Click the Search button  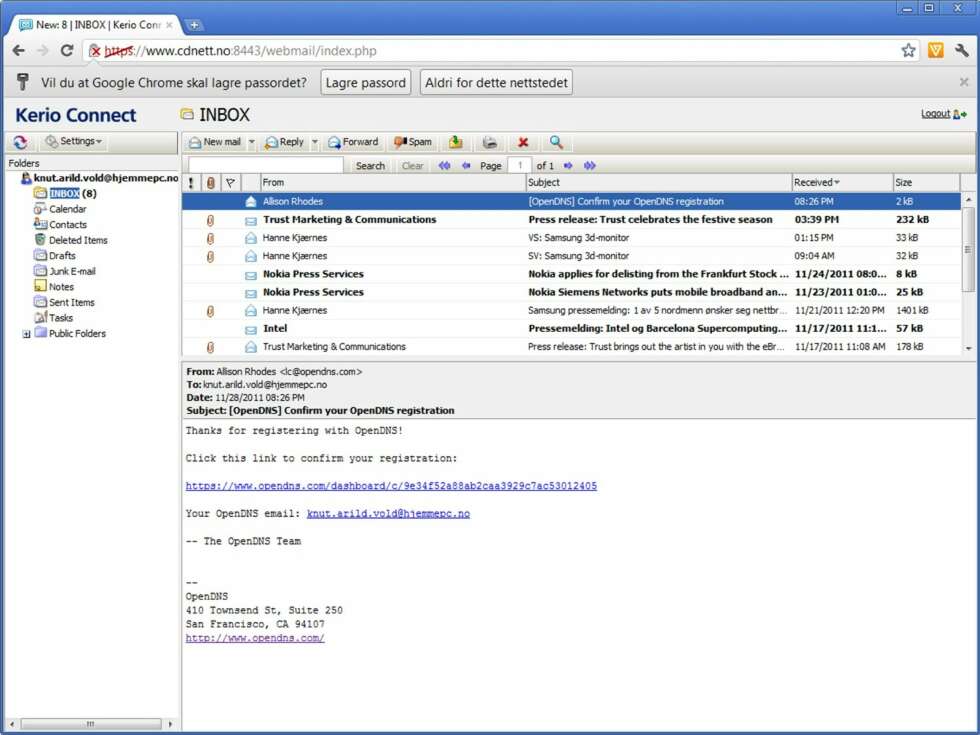point(370,166)
